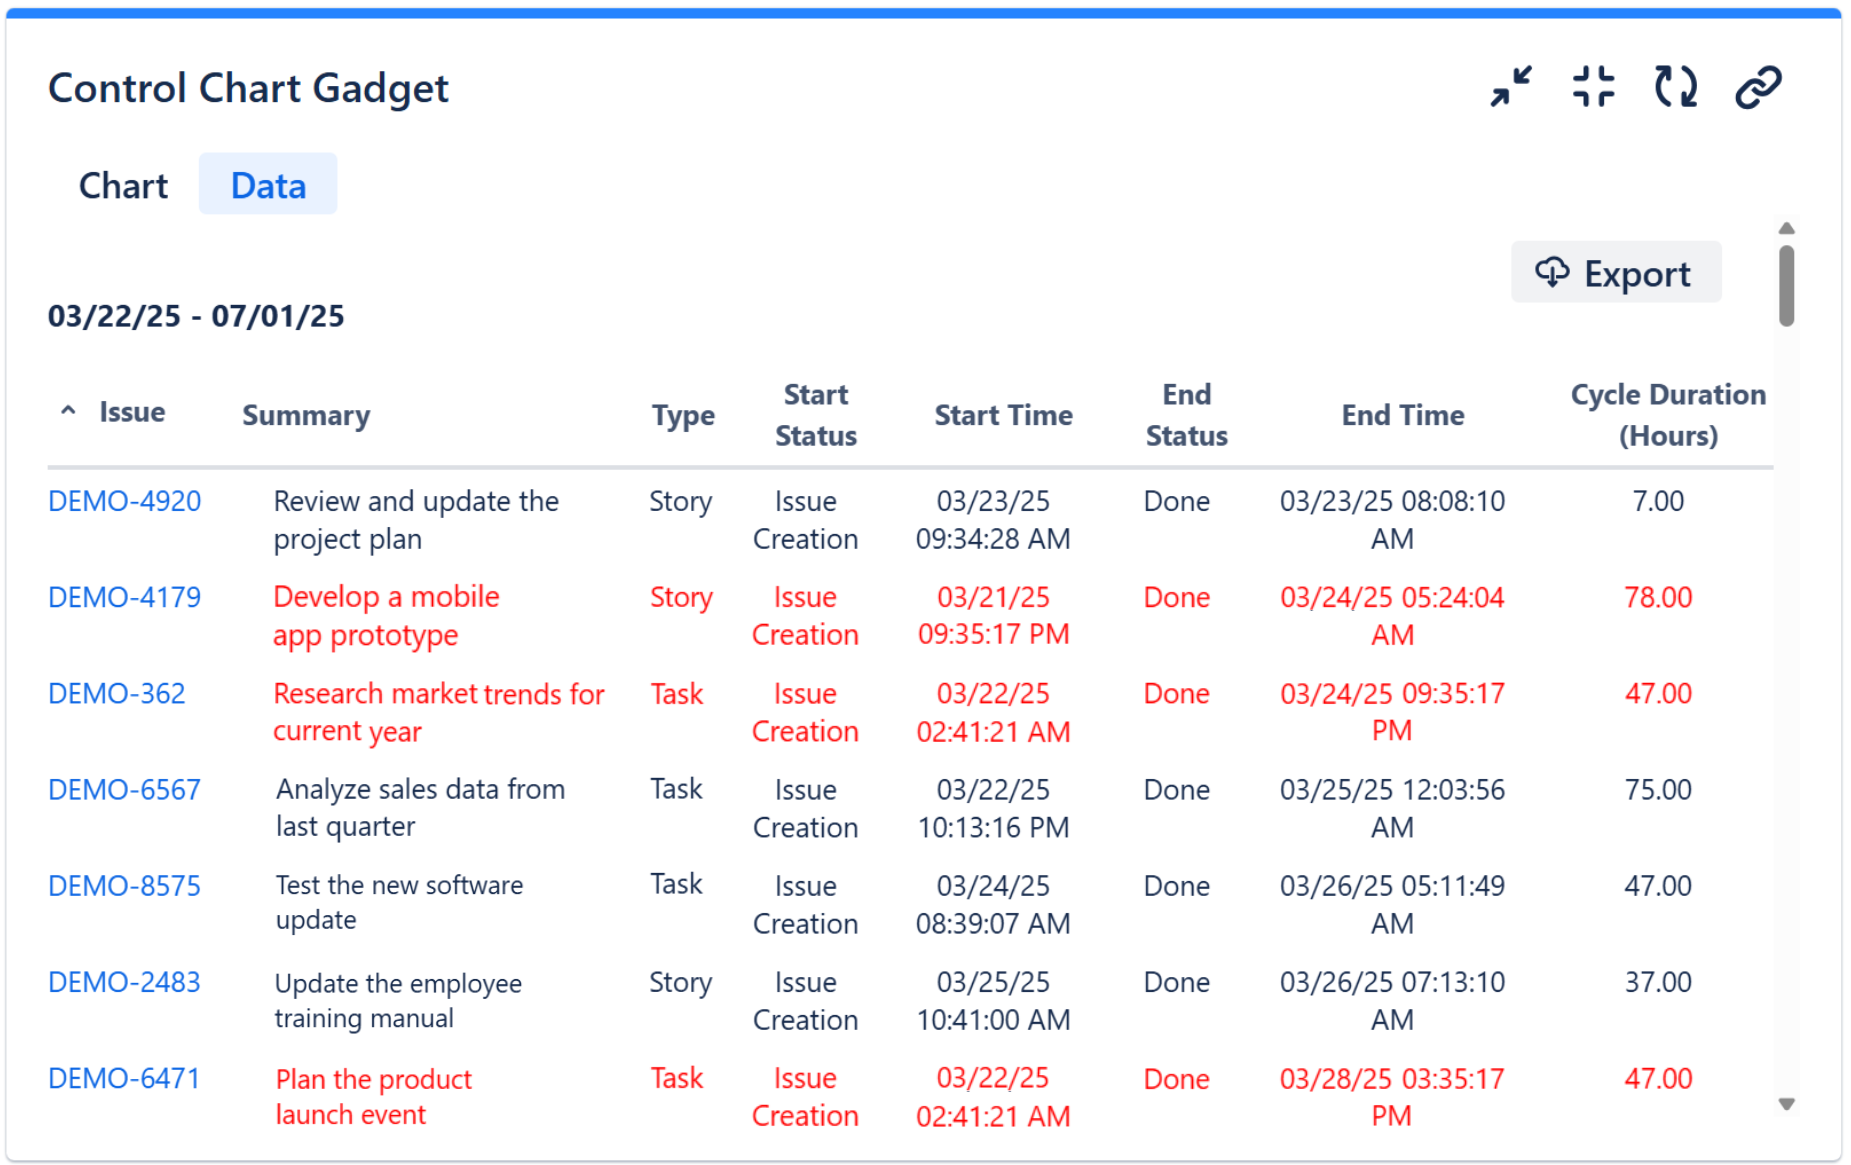1851x1165 pixels.
Task: Open the DEMO-8575 issue link
Action: pos(124,885)
